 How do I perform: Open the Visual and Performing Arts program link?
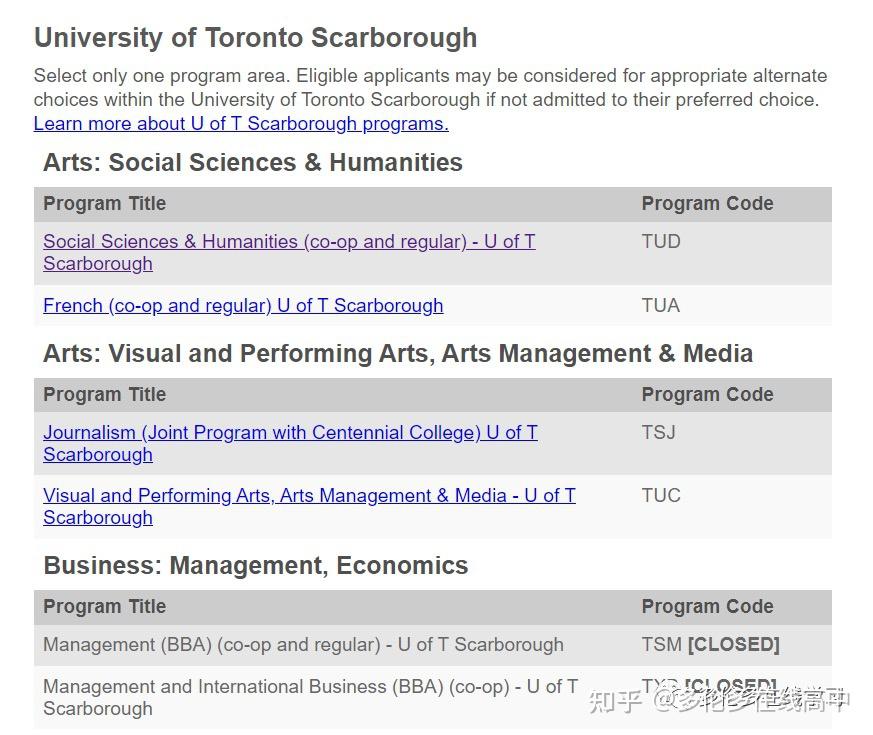coord(309,496)
